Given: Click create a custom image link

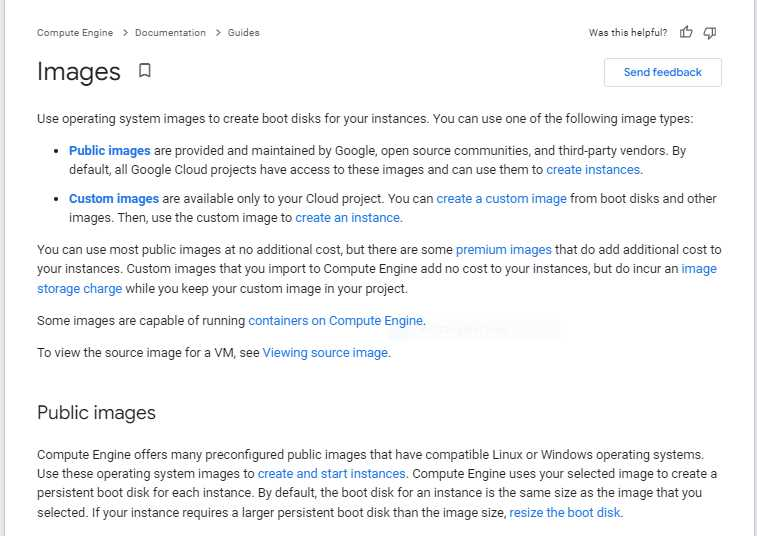Looking at the screenshot, I should click(x=501, y=199).
